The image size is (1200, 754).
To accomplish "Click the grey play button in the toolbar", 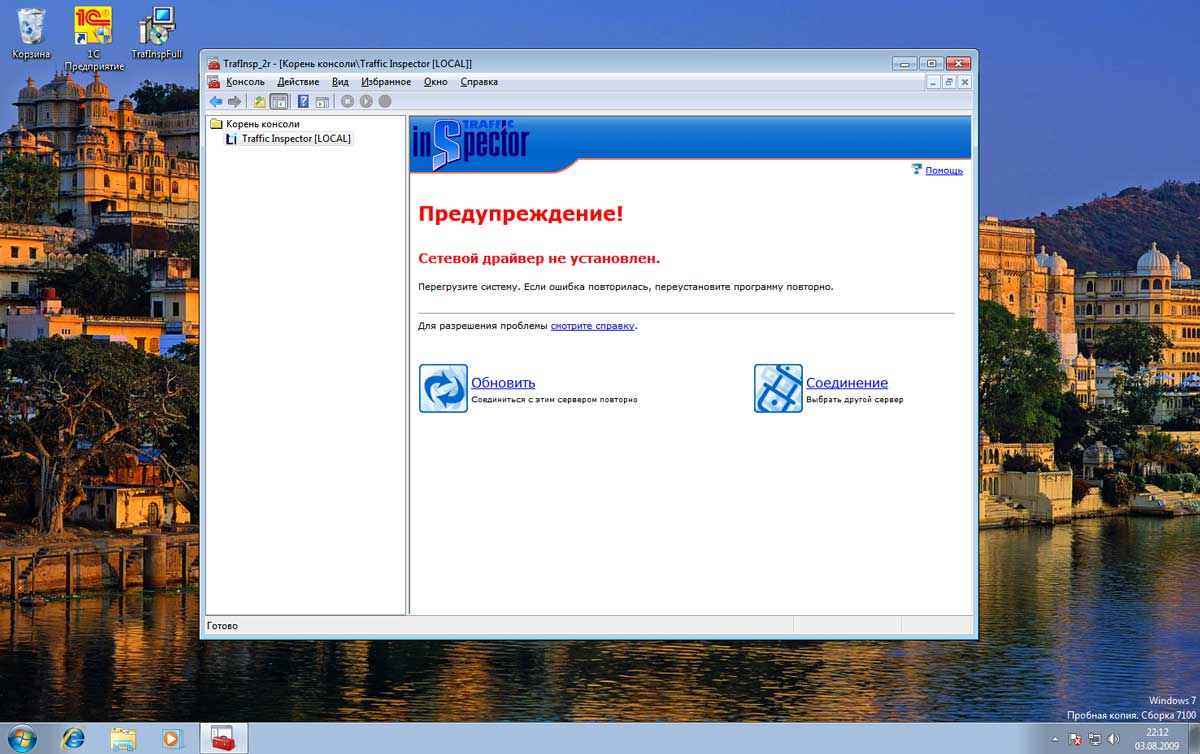I will (366, 101).
